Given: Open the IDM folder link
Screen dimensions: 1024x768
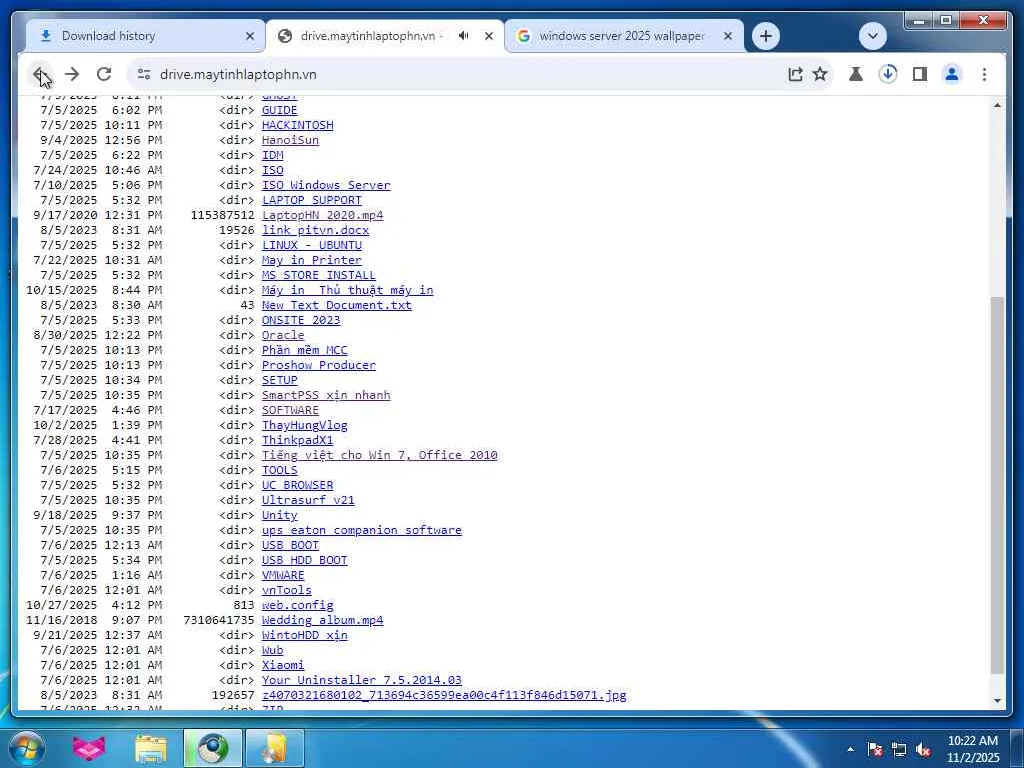Looking at the screenshot, I should 272,155.
